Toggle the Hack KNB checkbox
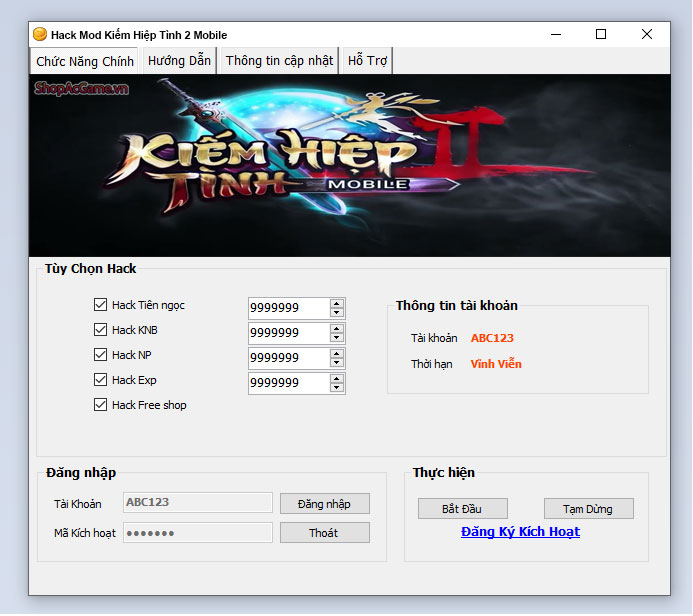Image resolution: width=693 pixels, height=616 pixels. 100,330
